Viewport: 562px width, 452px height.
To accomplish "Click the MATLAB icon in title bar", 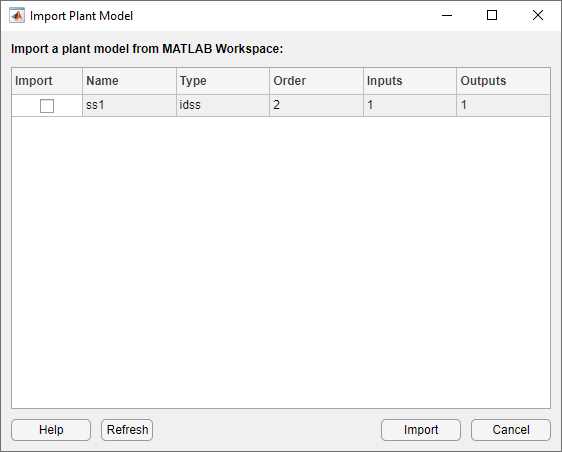I will pyautogui.click(x=17, y=15).
